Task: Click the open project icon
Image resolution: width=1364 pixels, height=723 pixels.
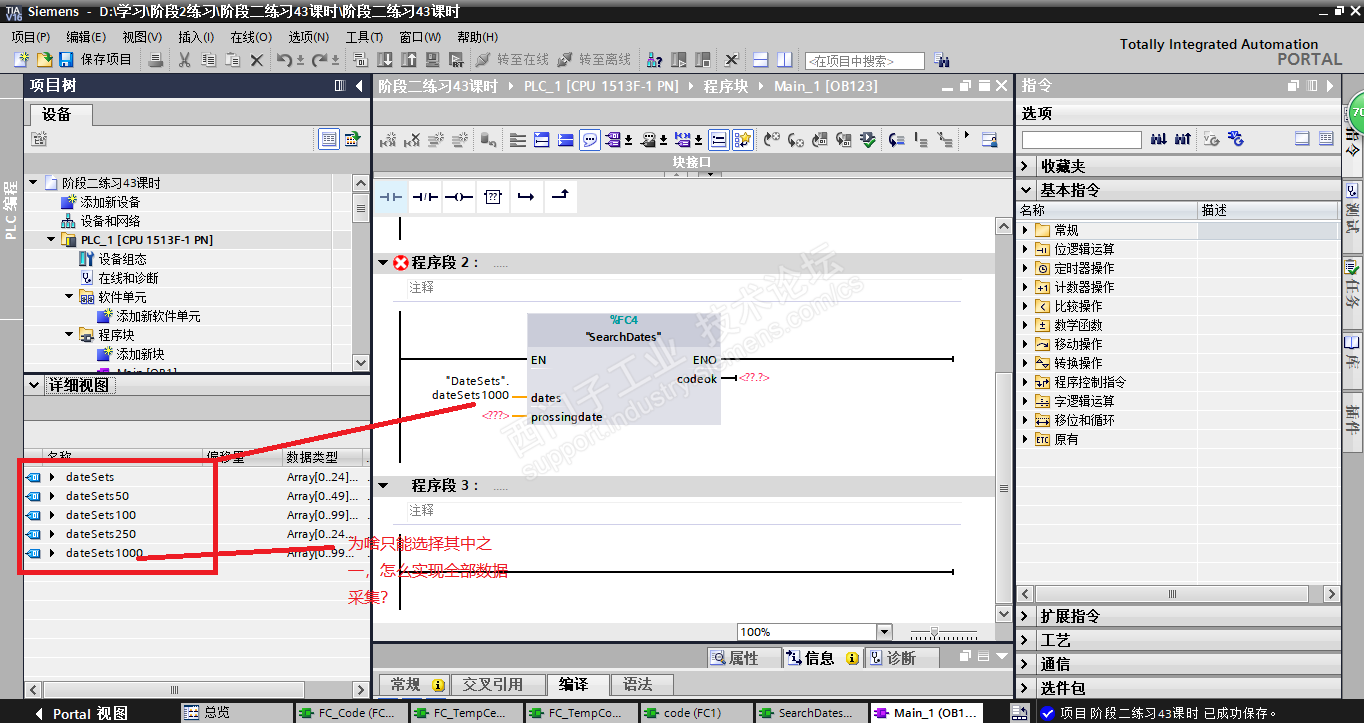Action: coord(44,60)
